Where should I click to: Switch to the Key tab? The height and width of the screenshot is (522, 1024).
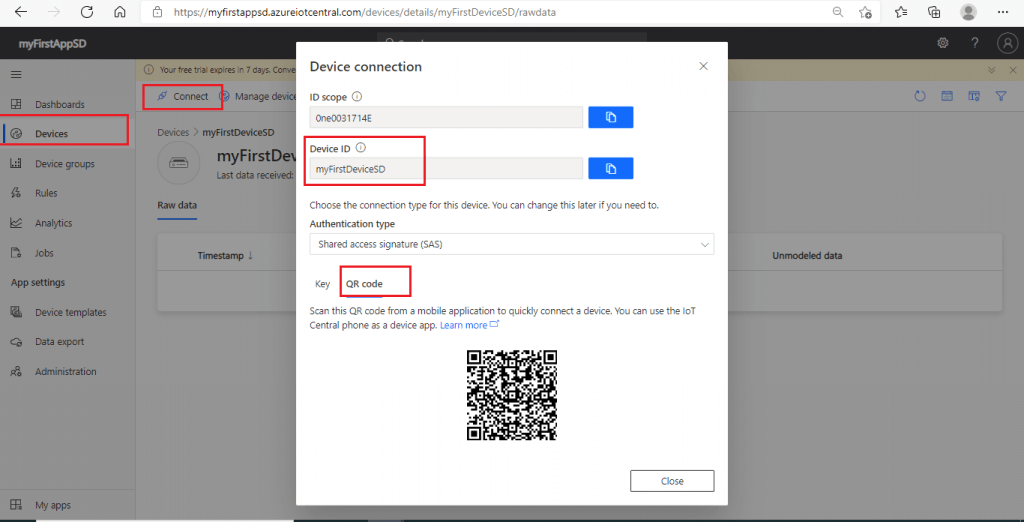[323, 284]
